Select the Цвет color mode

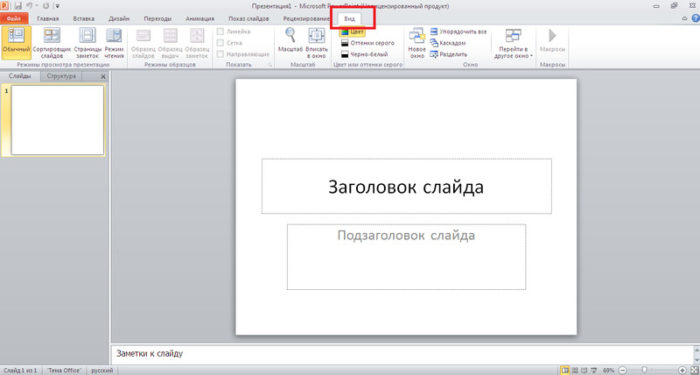tap(352, 32)
